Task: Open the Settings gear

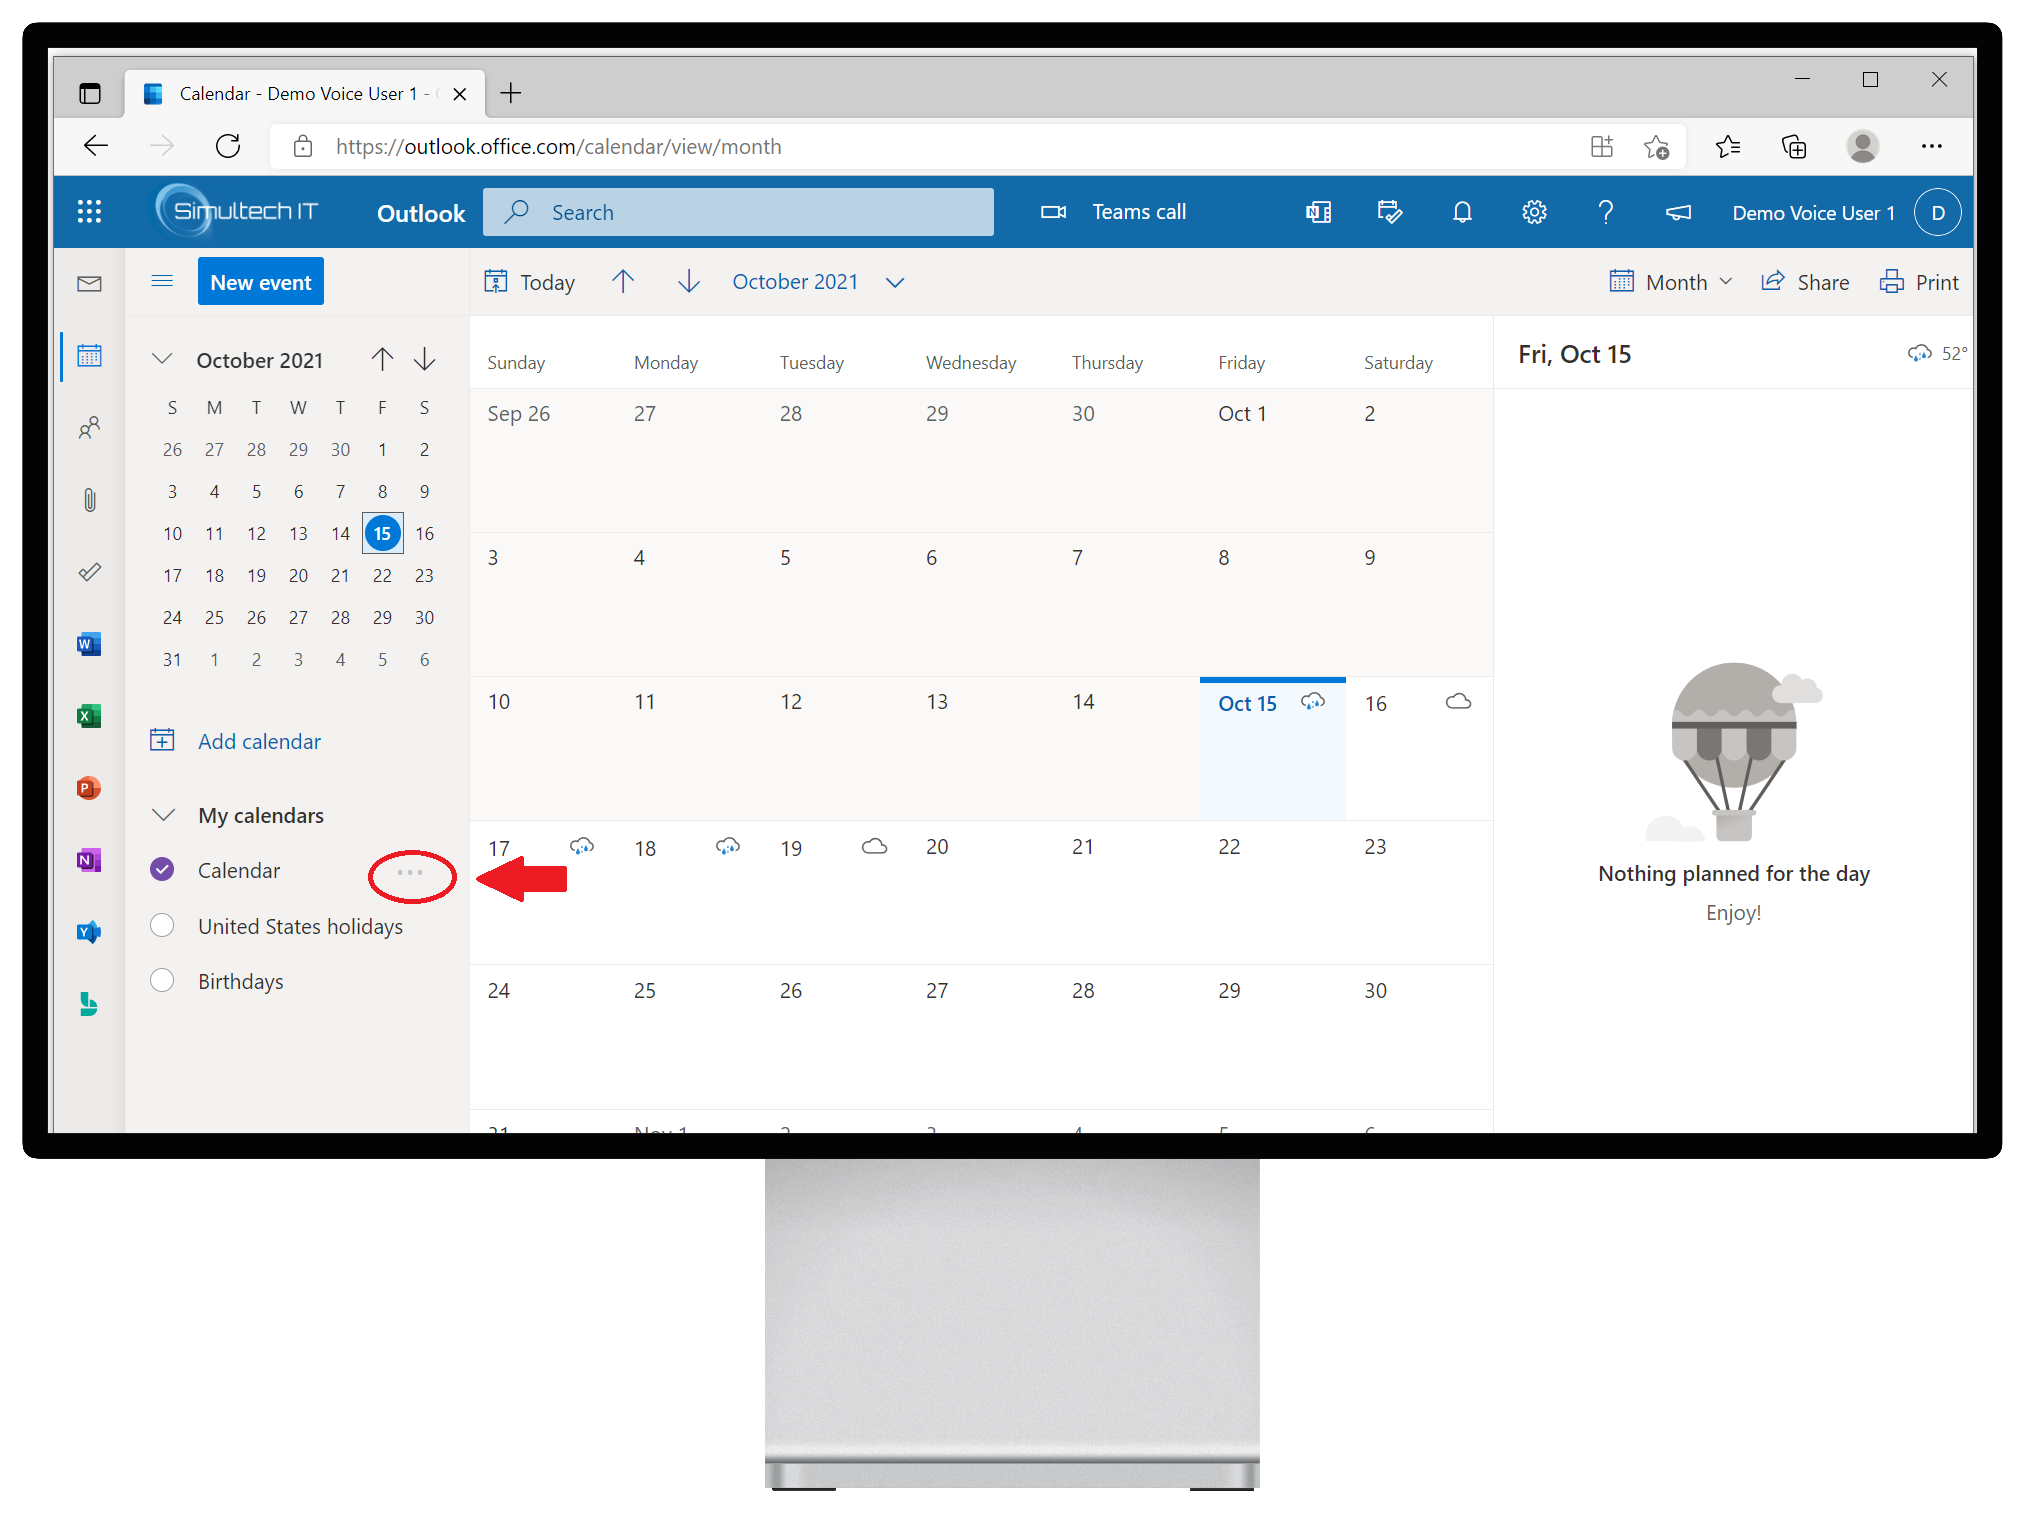Action: click(x=1534, y=212)
